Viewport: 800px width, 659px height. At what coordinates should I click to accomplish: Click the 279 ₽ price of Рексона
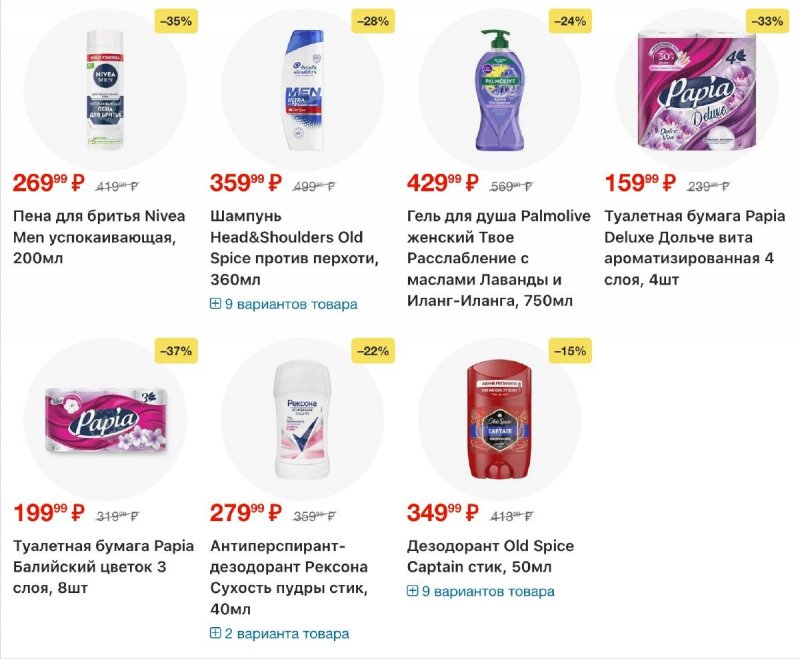245,514
